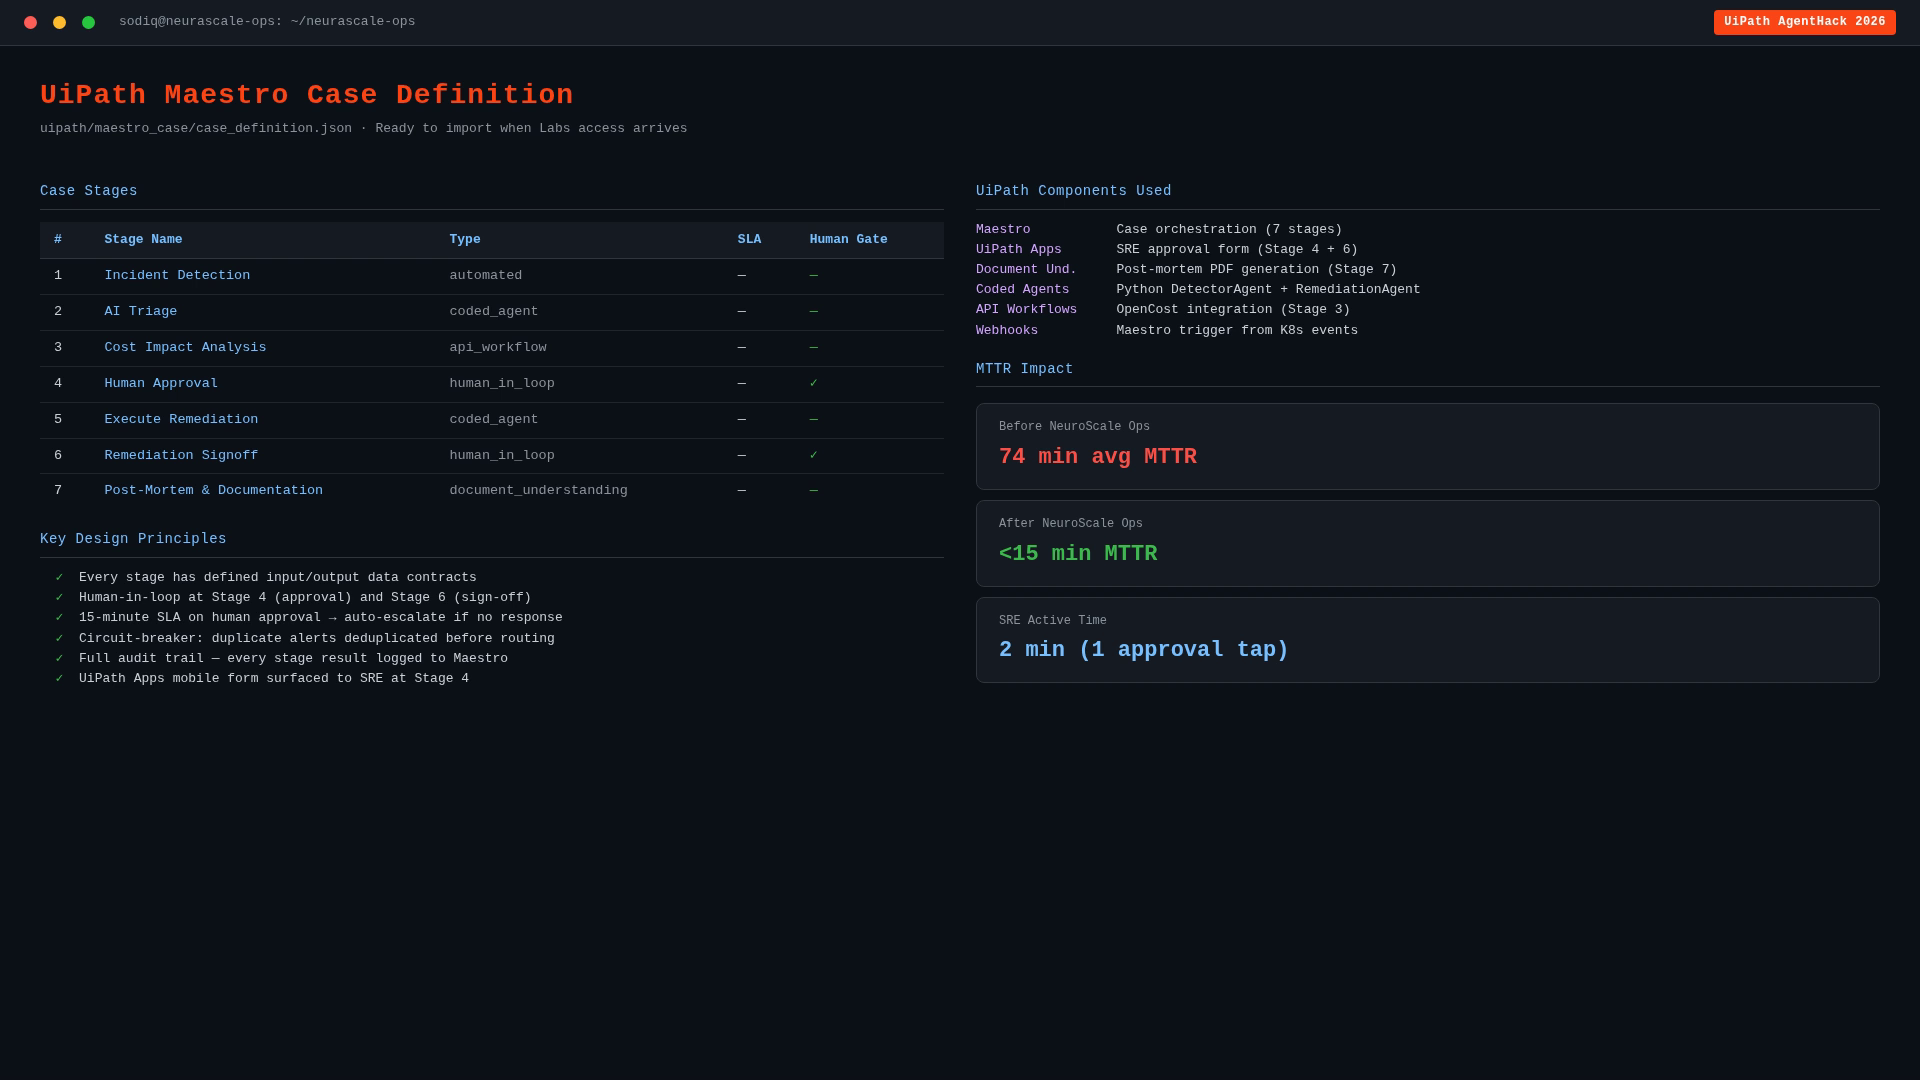The height and width of the screenshot is (1080, 1920).
Task: Click the Type column header
Action: point(465,240)
